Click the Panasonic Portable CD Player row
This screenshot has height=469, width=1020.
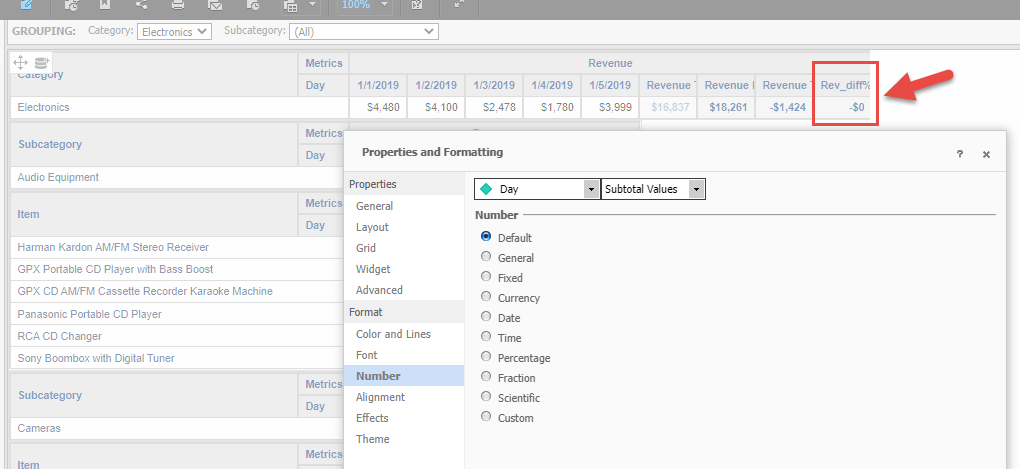click(x=177, y=314)
